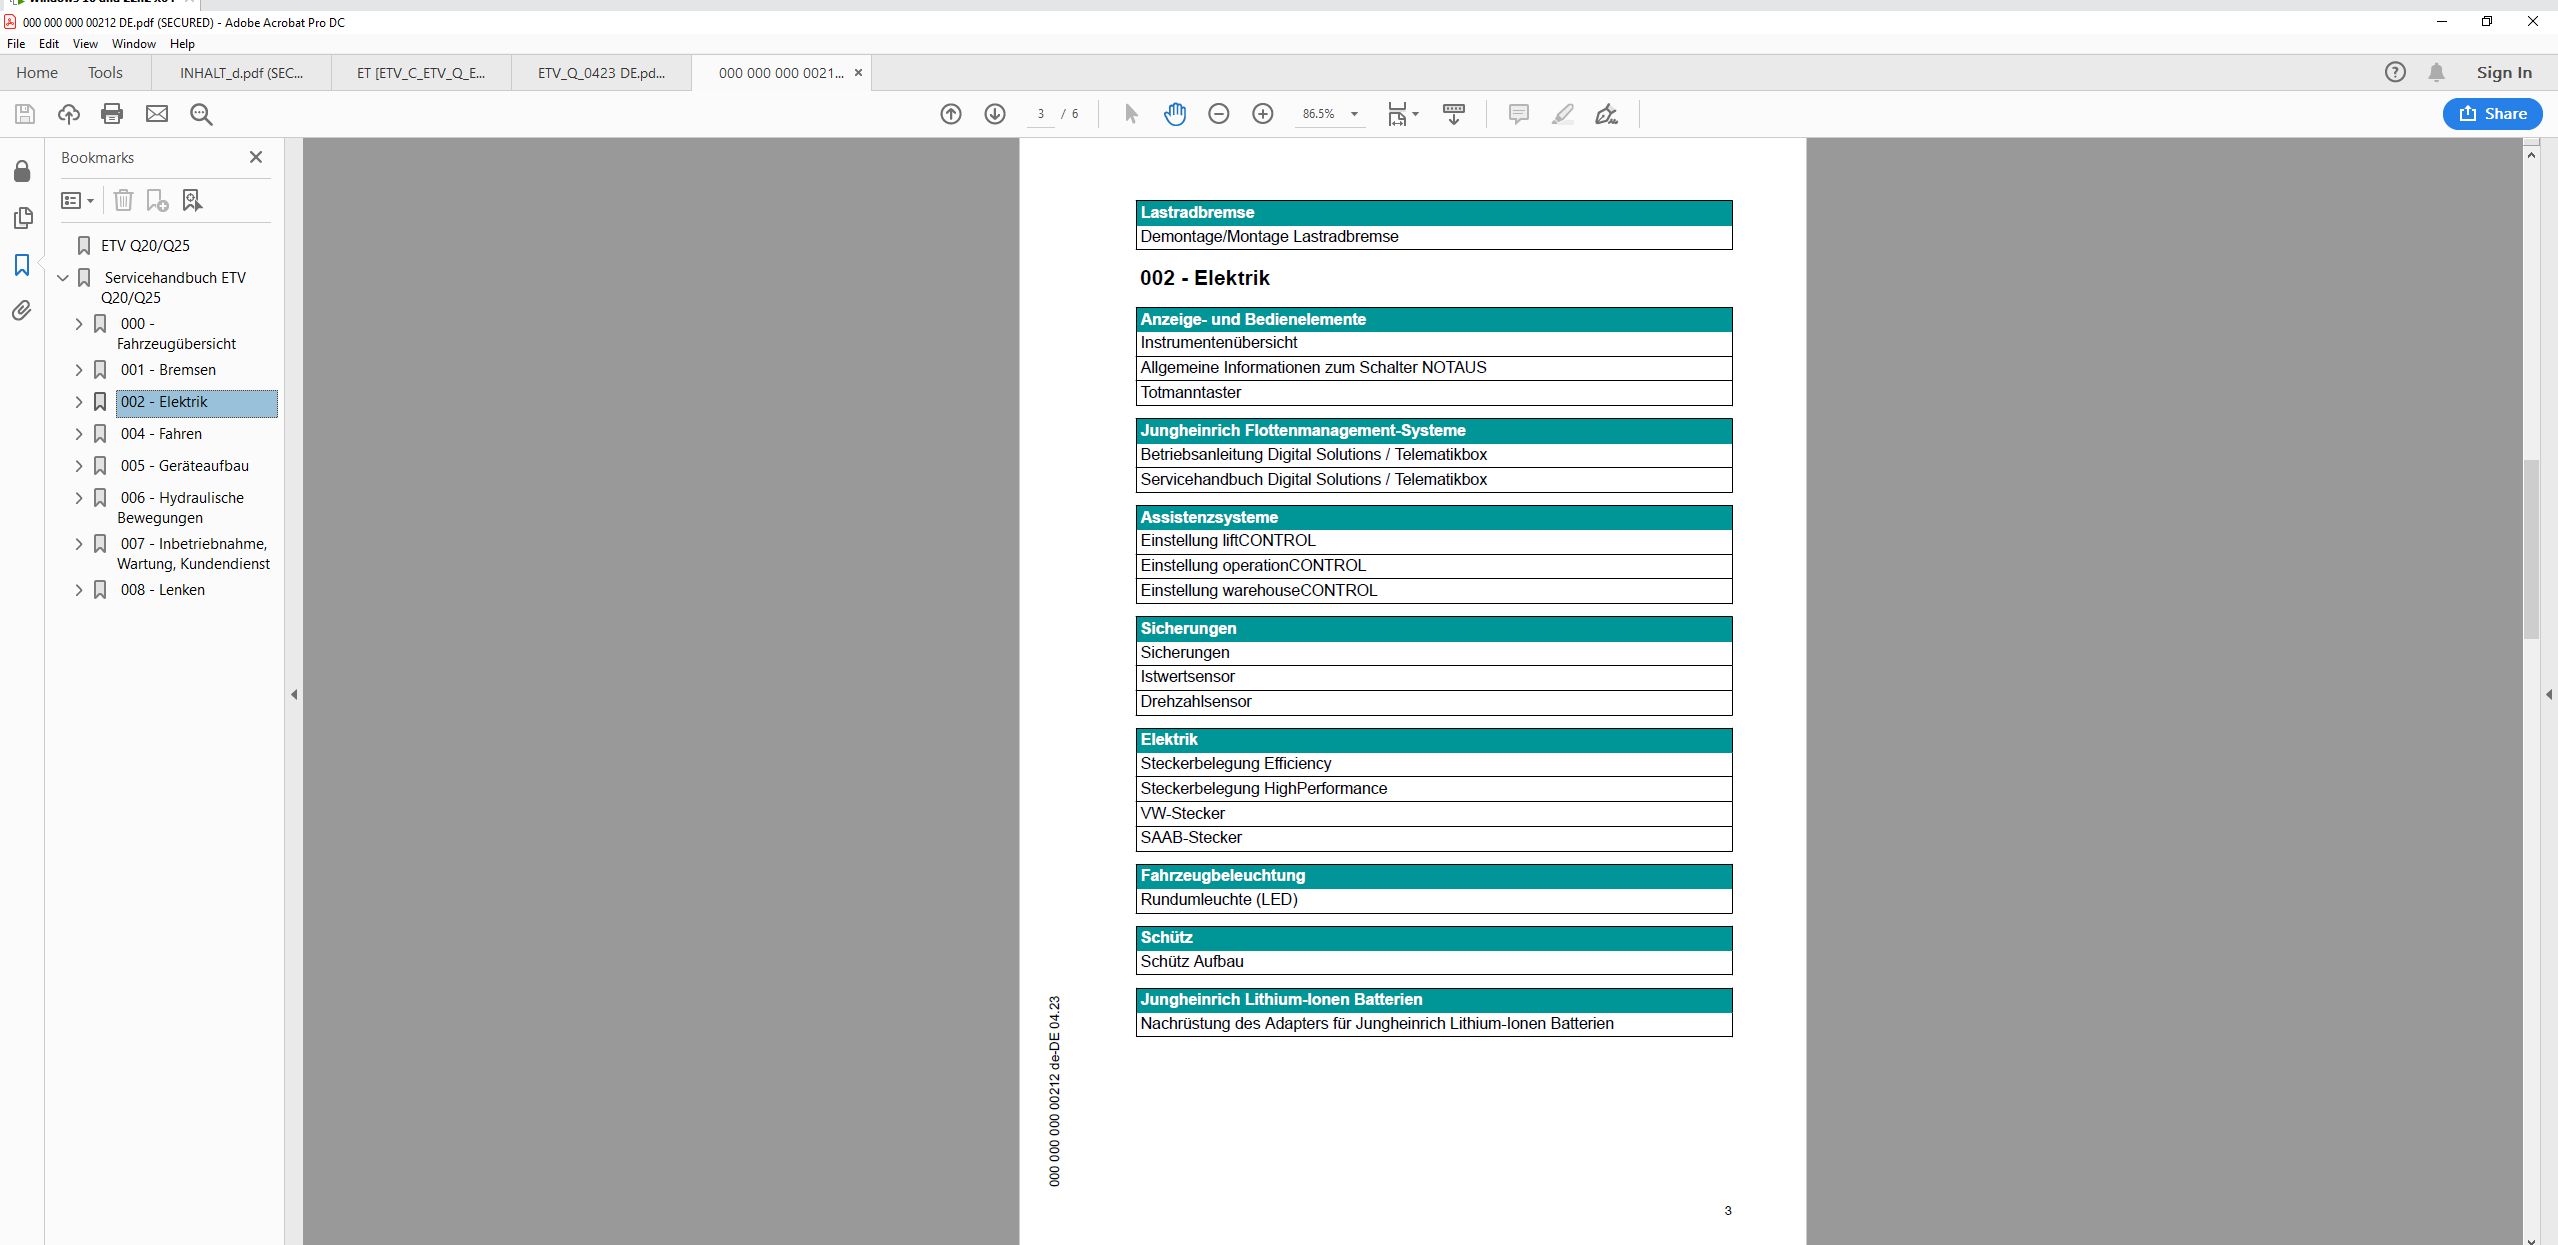Expand the 002 - Elektrik bookmark
The height and width of the screenshot is (1245, 2558).
[79, 402]
